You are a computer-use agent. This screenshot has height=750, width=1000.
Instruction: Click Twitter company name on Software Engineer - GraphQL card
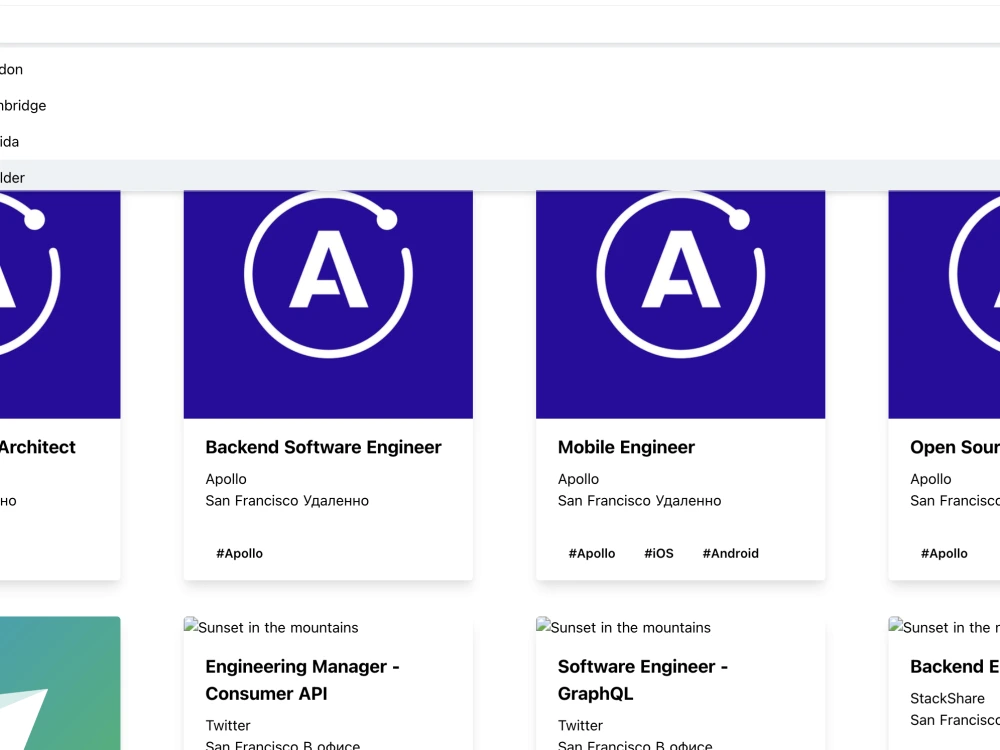(x=580, y=725)
